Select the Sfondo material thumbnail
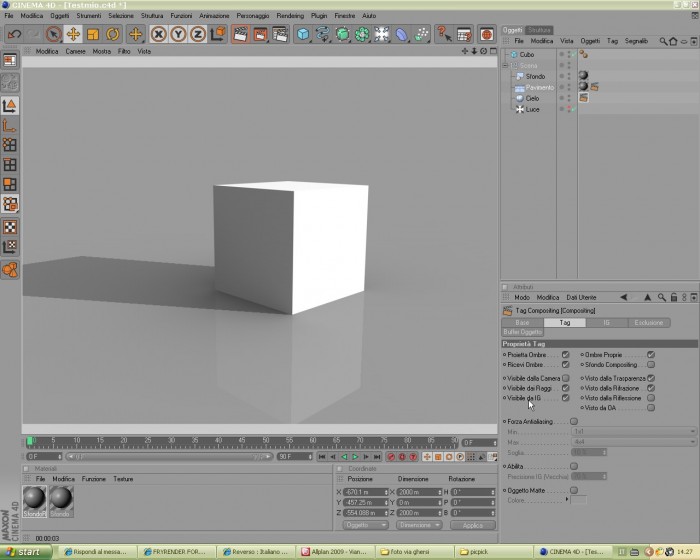Viewport: 700px width, 560px height. click(x=61, y=501)
